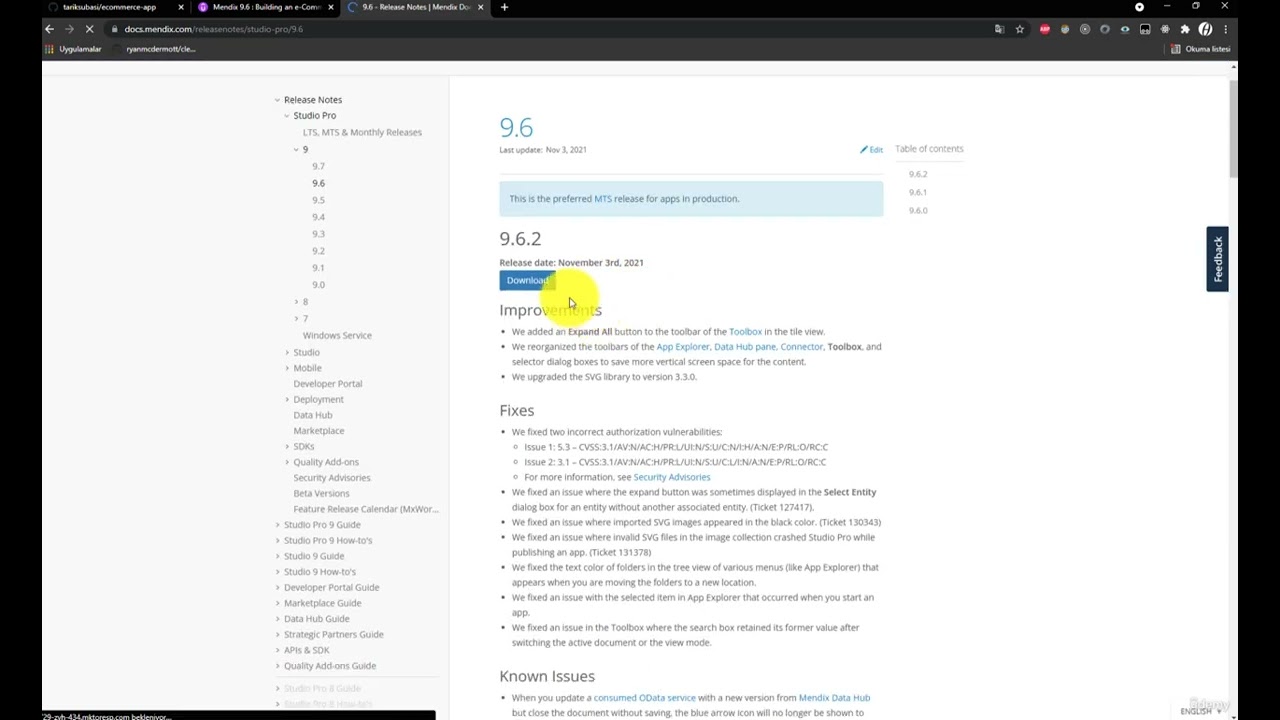
Task: Open the eye-shaped extension icon
Action: tap(1125, 29)
